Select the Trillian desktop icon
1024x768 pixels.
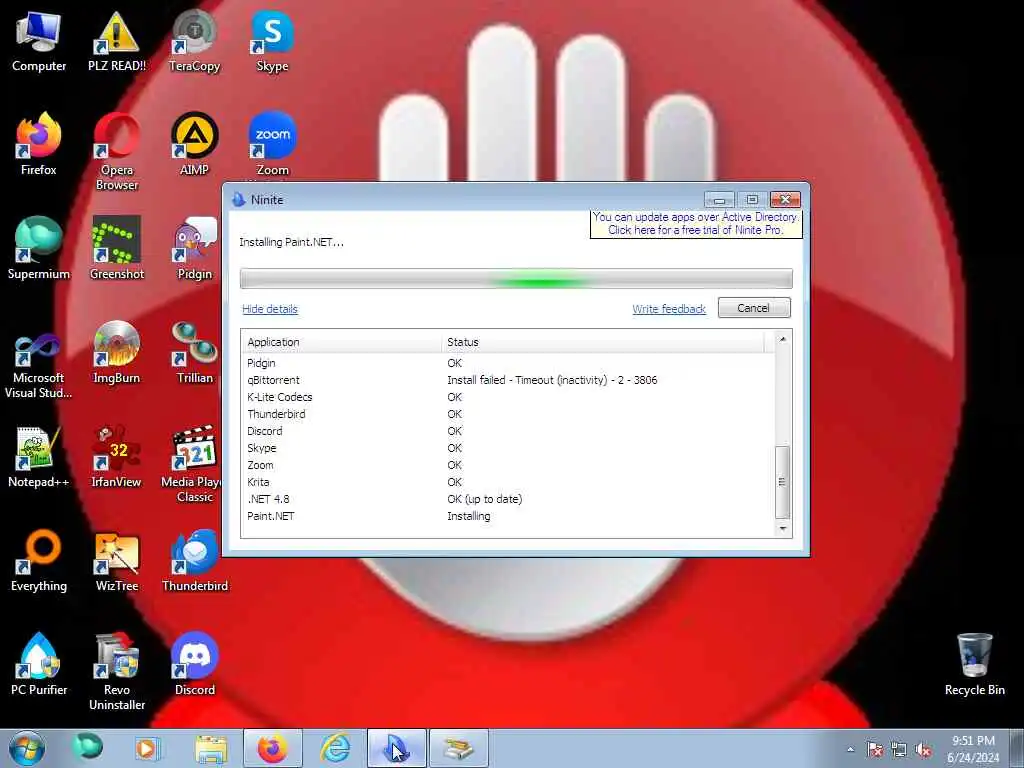(x=195, y=352)
